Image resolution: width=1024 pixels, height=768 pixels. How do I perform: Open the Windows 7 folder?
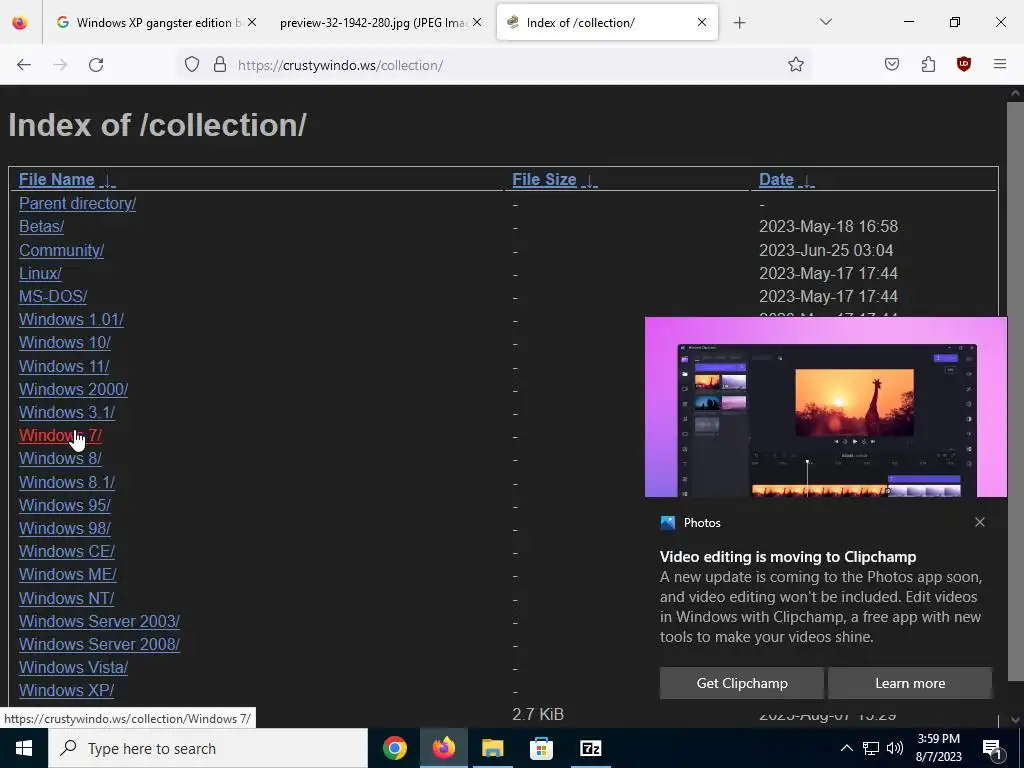(x=60, y=436)
